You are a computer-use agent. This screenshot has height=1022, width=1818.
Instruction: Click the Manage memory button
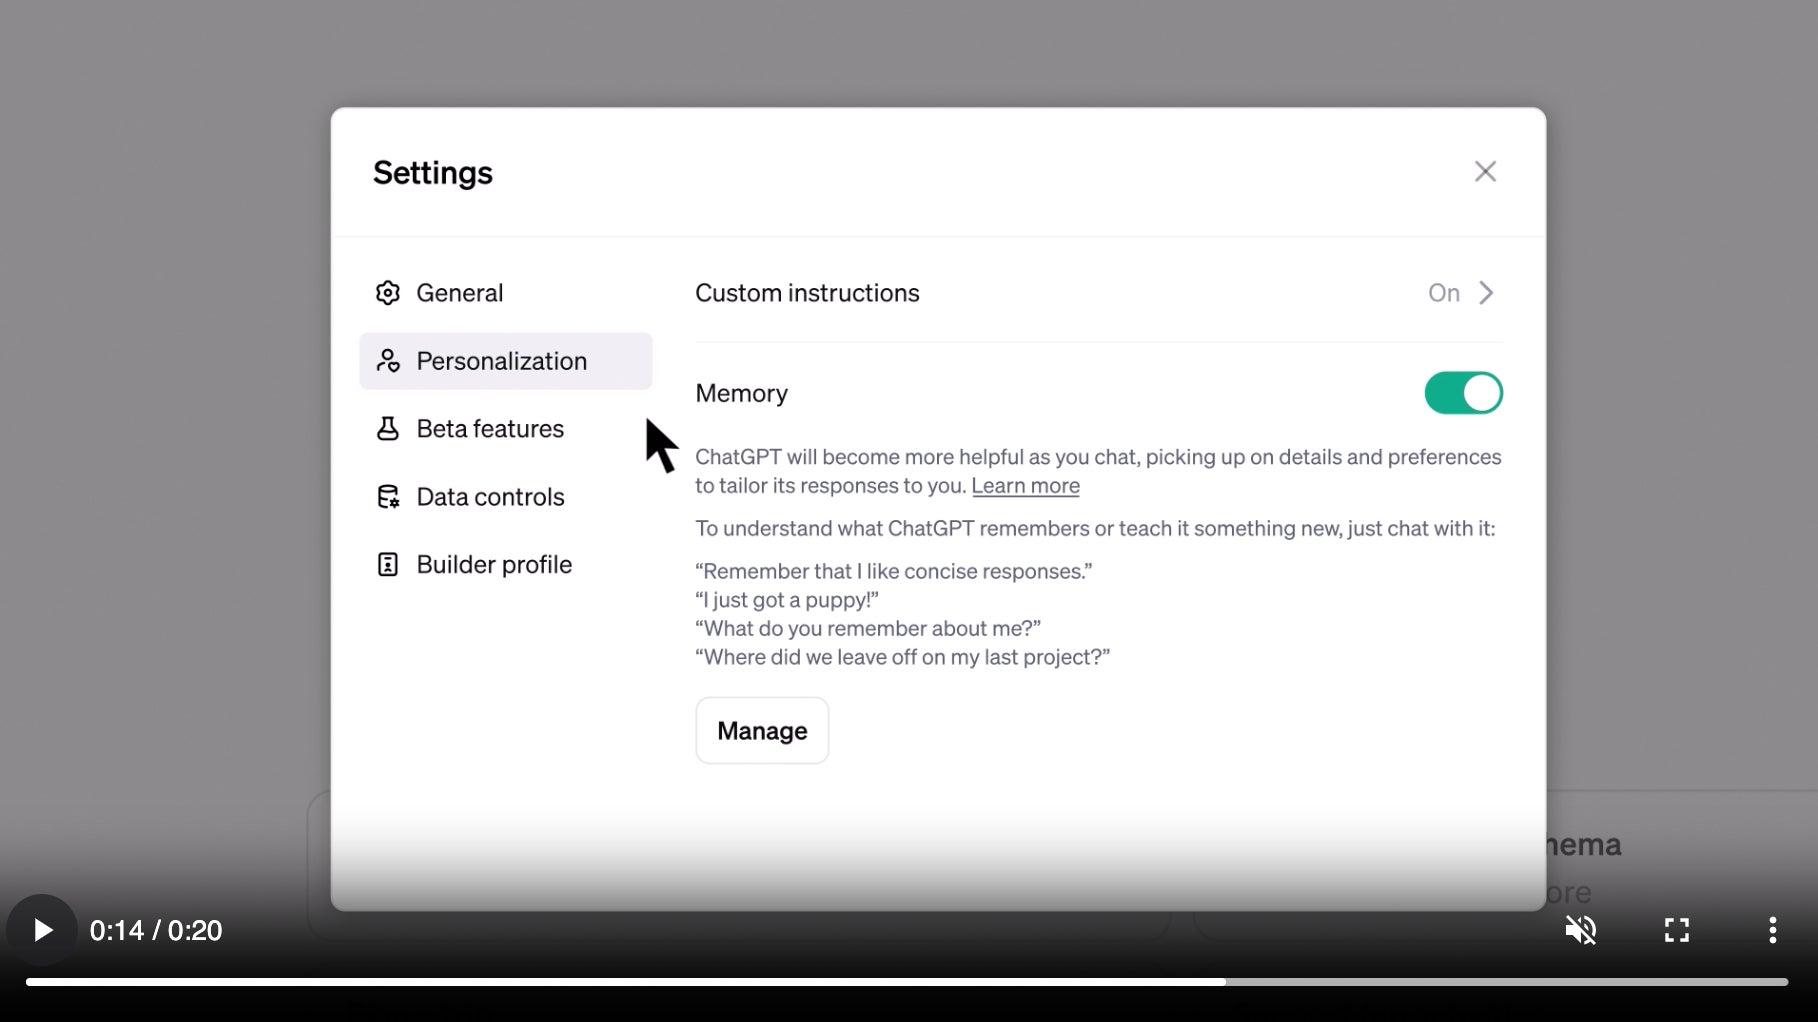(762, 731)
